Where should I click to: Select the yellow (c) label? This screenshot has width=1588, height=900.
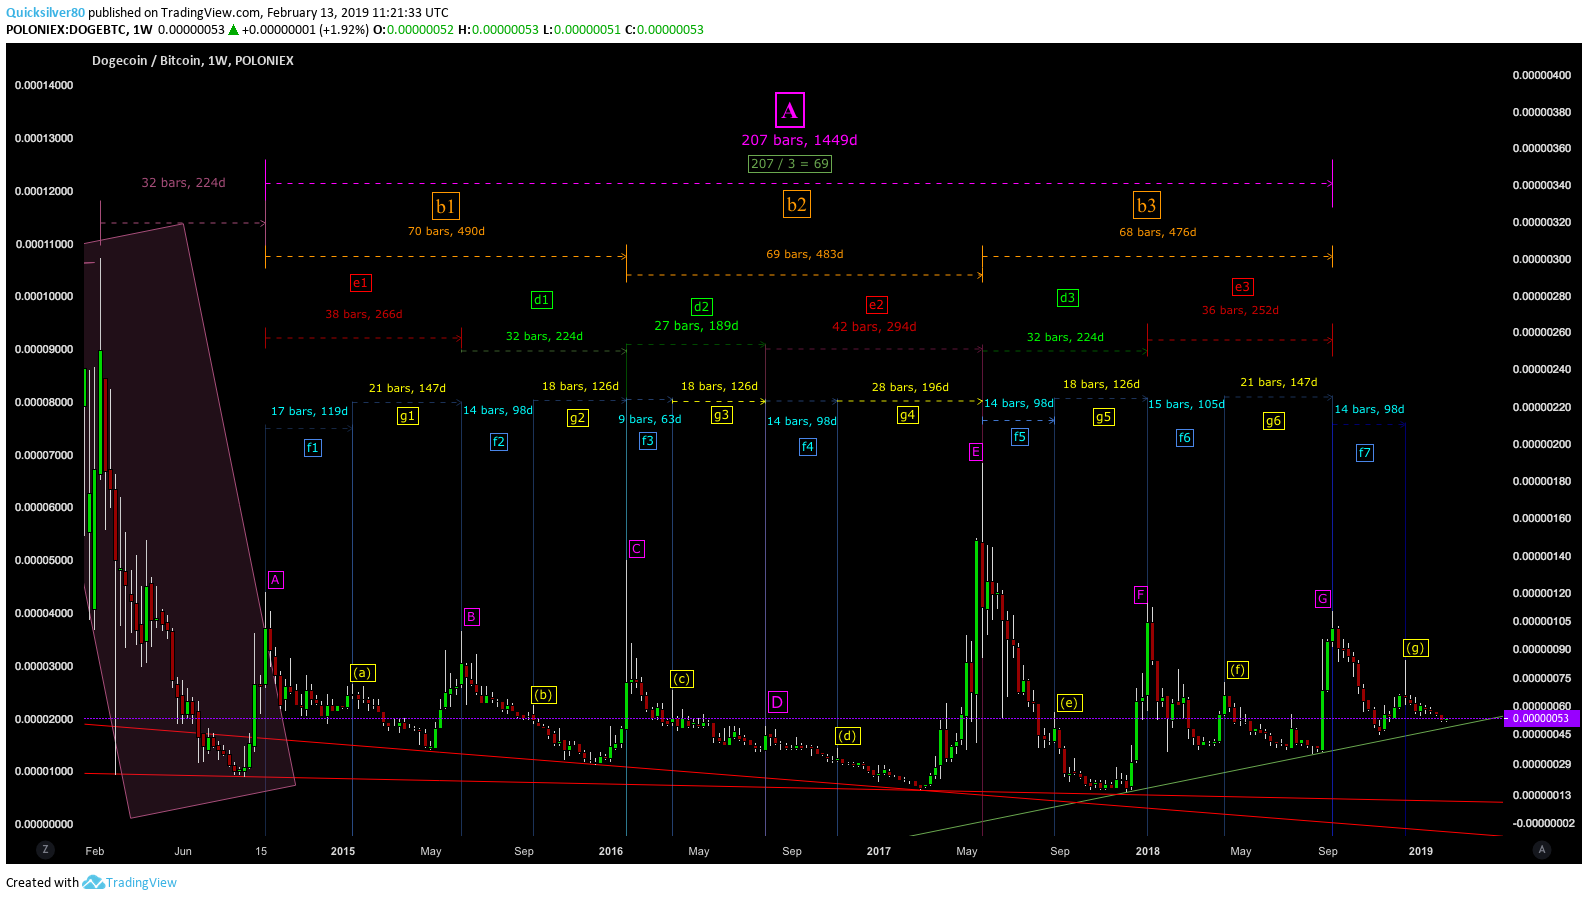point(681,679)
